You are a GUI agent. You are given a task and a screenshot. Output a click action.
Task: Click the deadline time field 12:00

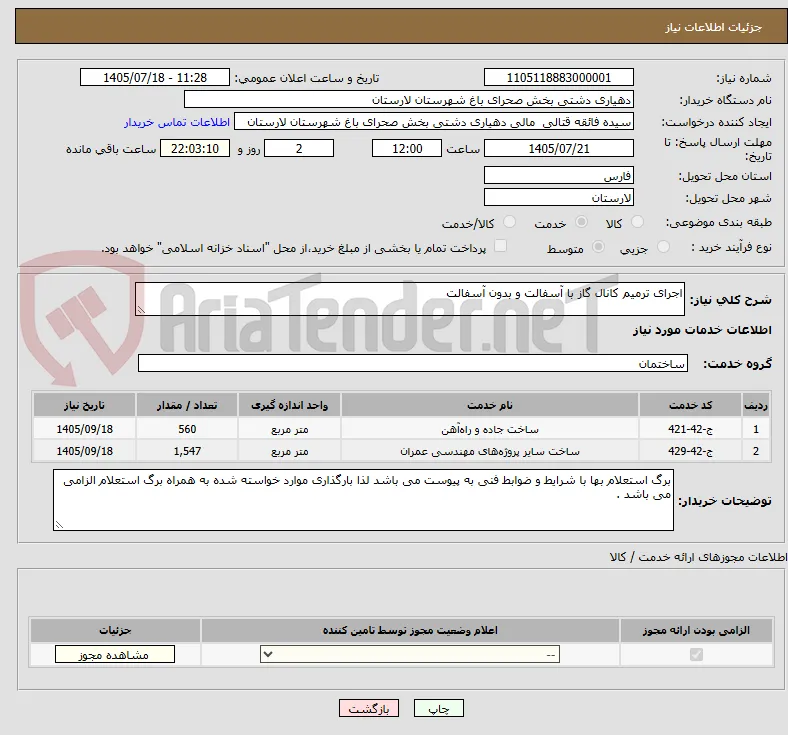407,148
